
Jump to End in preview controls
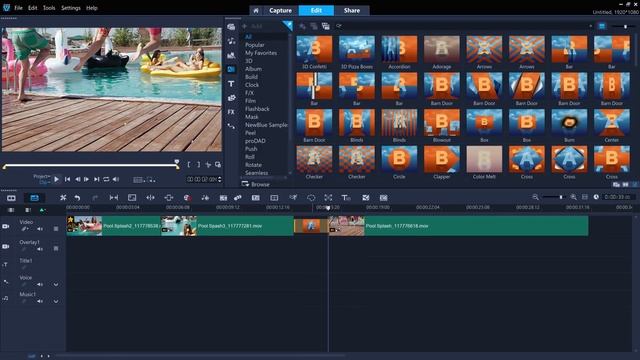point(96,179)
